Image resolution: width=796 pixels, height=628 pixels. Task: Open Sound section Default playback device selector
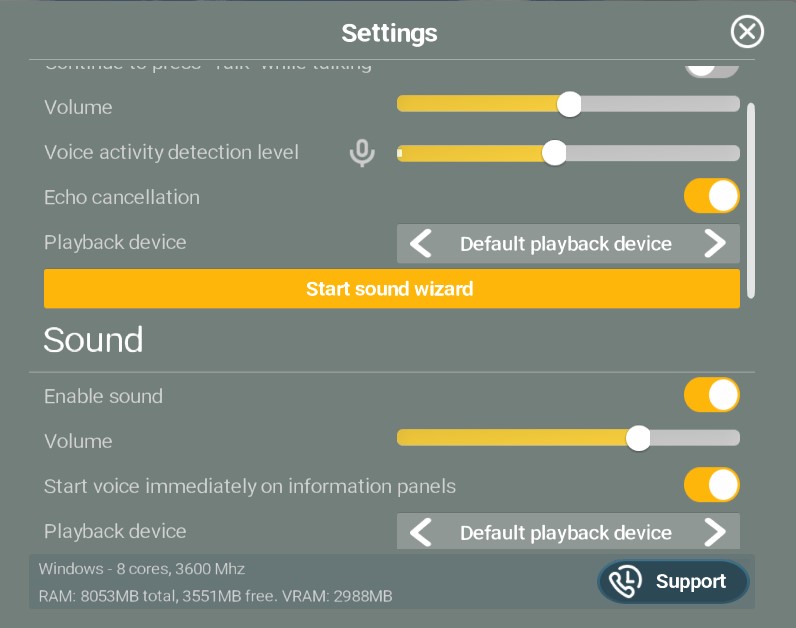pyautogui.click(x=568, y=532)
